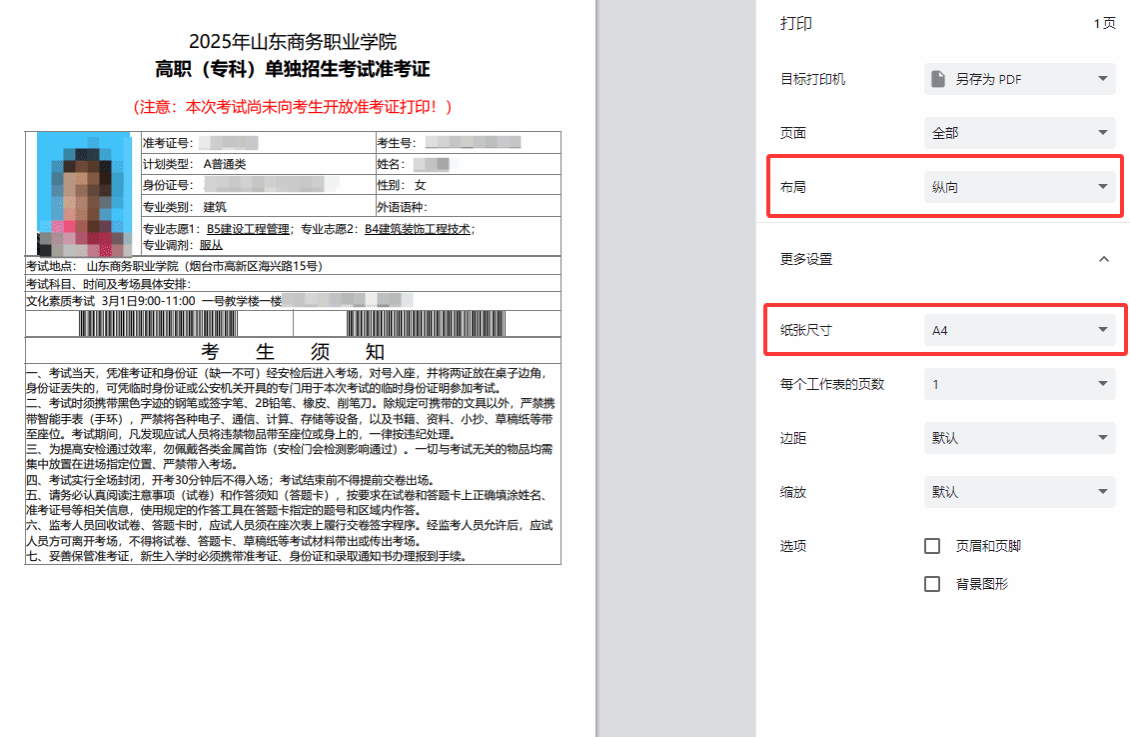The image size is (1130, 737).
Task: Enable the 页眉和页脚 checkbox
Action: point(932,546)
